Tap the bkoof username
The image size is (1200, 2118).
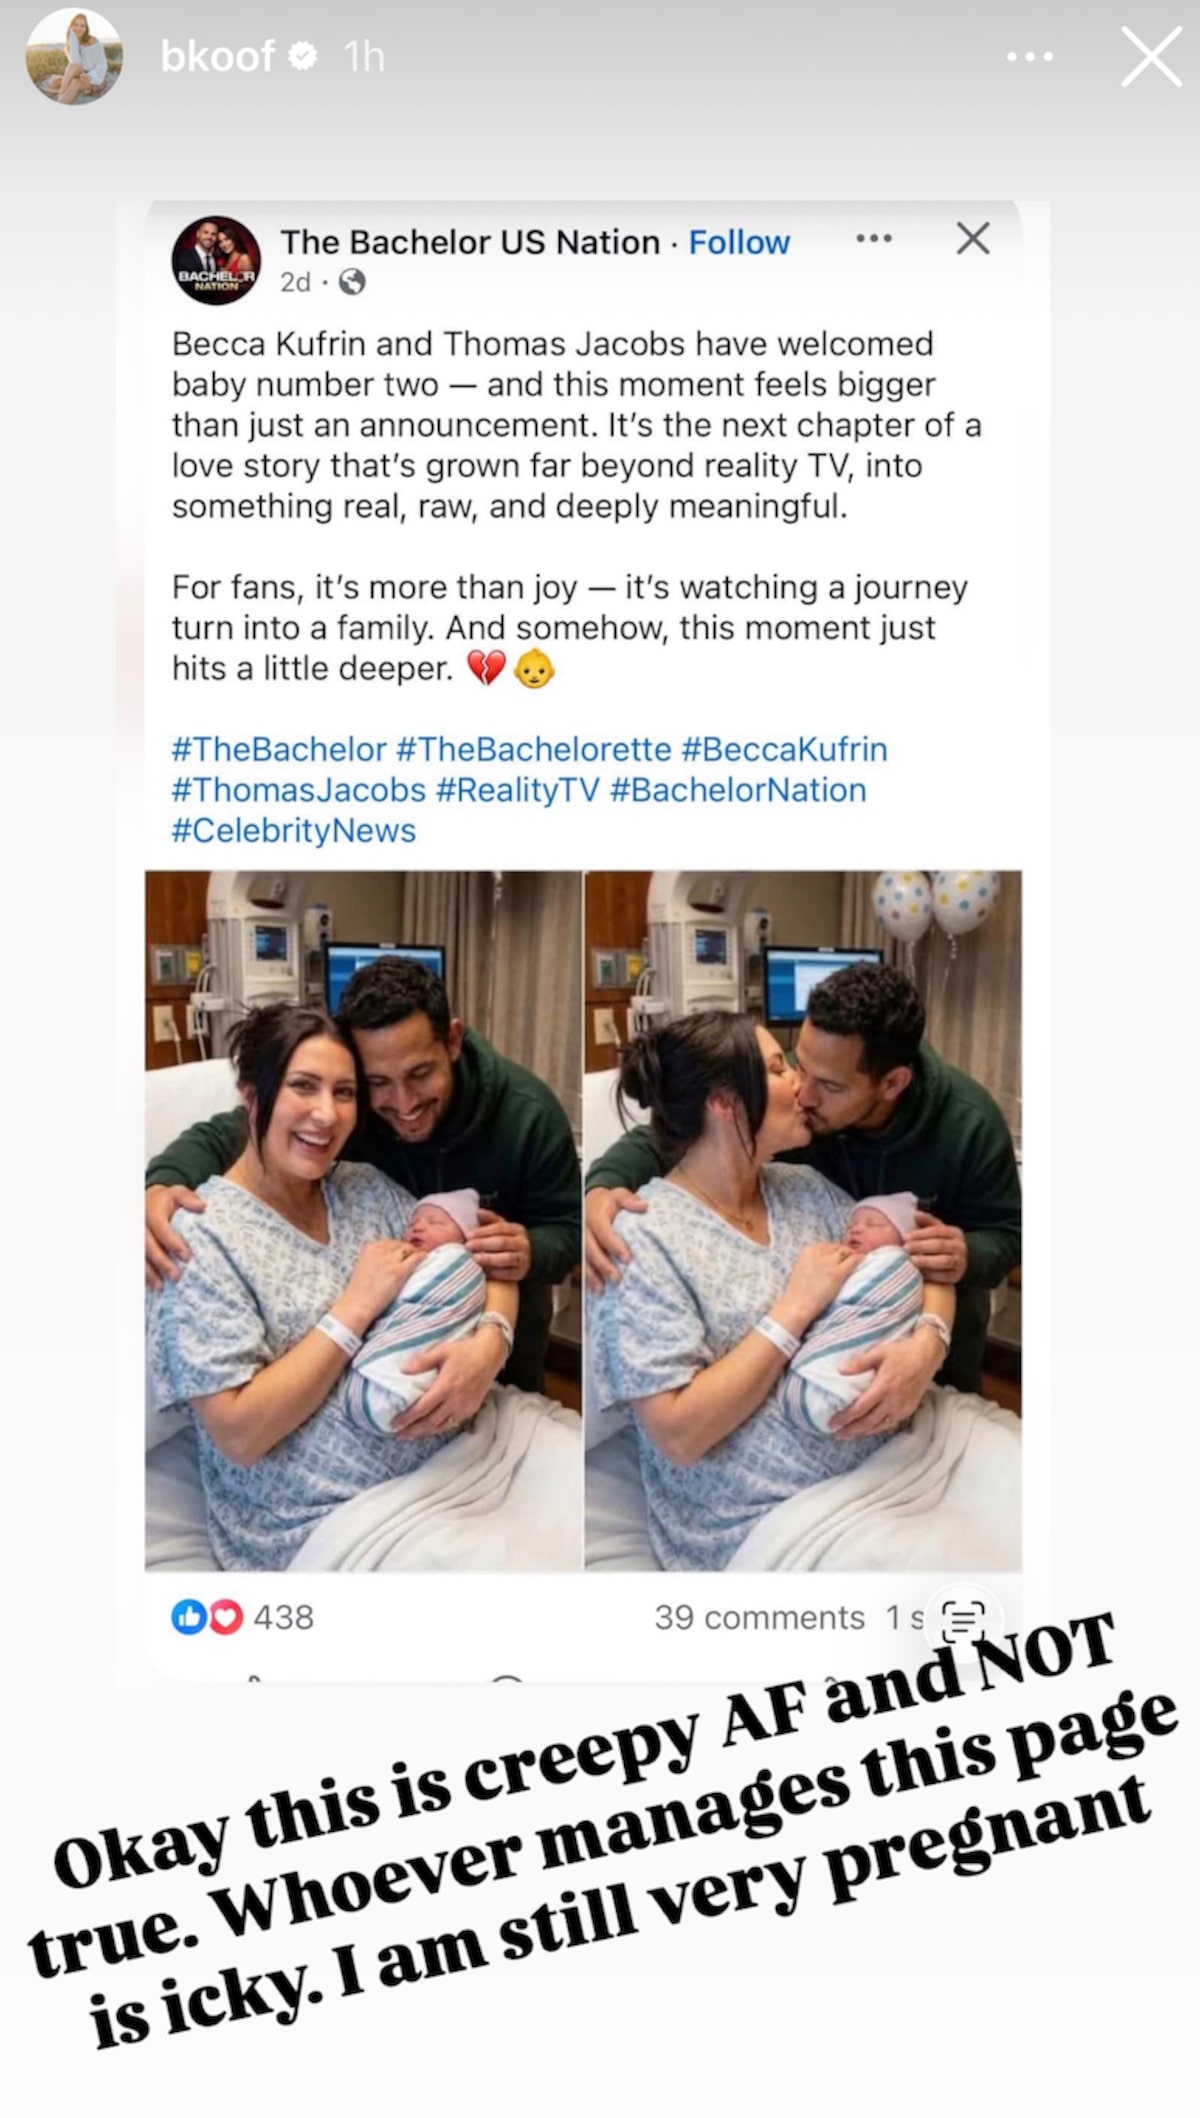point(217,57)
